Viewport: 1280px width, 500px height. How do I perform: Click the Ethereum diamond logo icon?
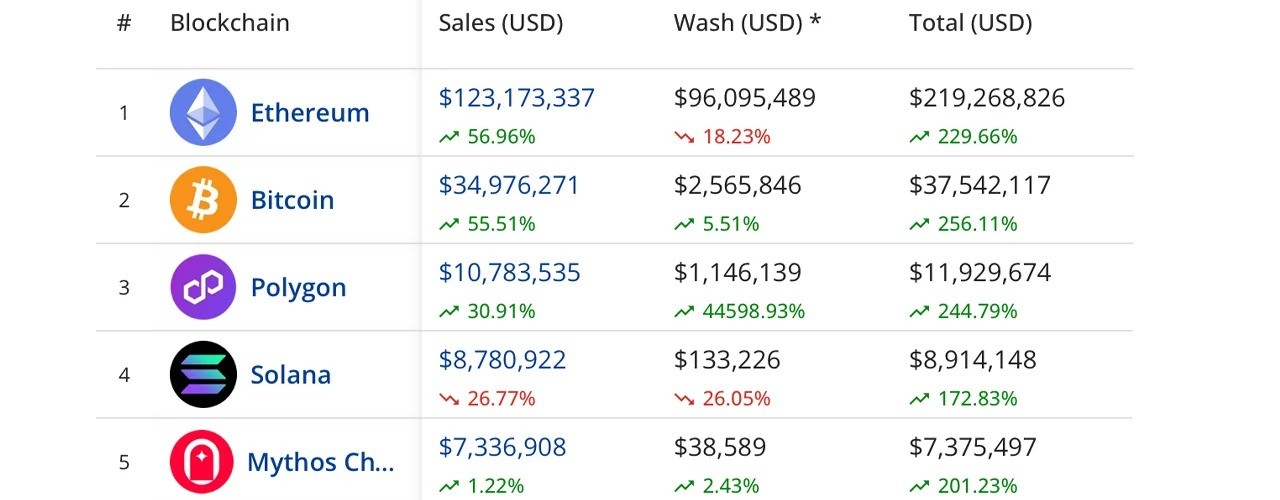(x=203, y=113)
